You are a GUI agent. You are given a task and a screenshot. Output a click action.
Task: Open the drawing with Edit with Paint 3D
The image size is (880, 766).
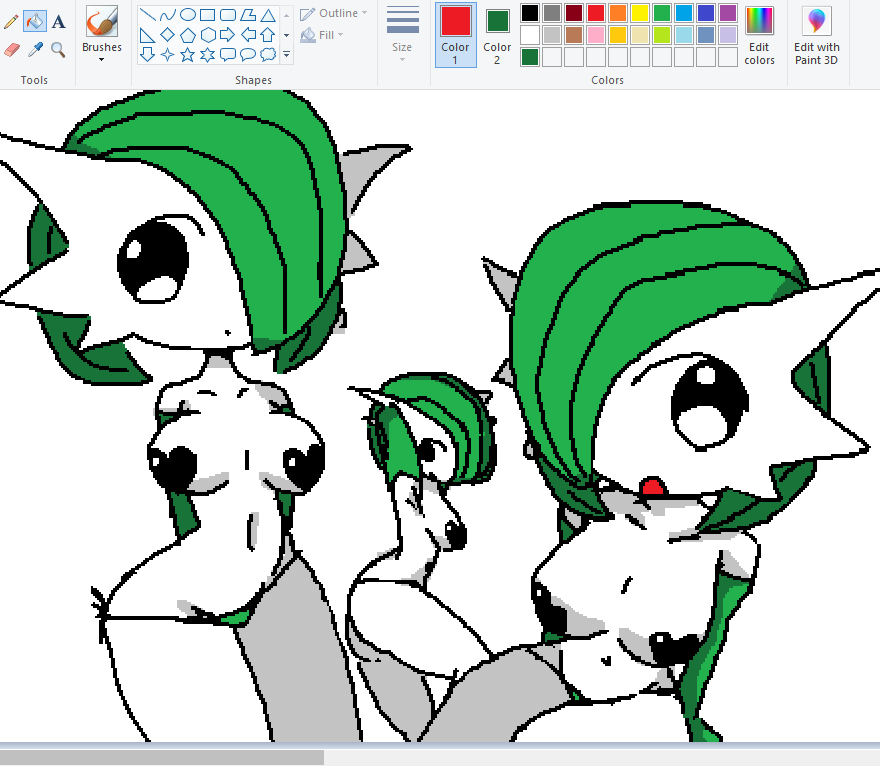pyautogui.click(x=817, y=35)
